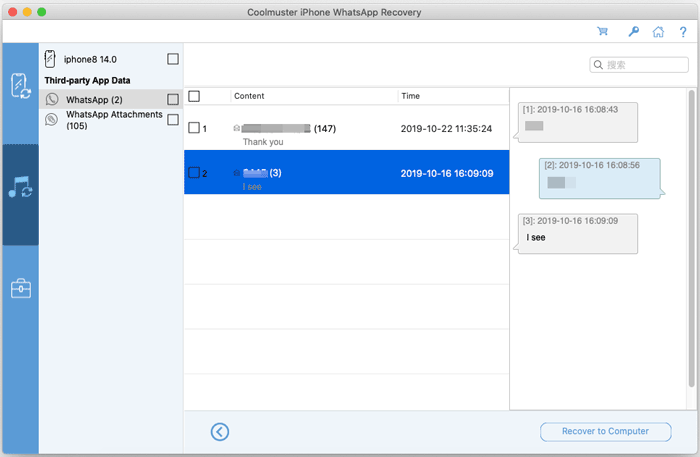This screenshot has height=457, width=700.
Task: Click message bubble [1] 16:08:43
Action: (x=578, y=122)
